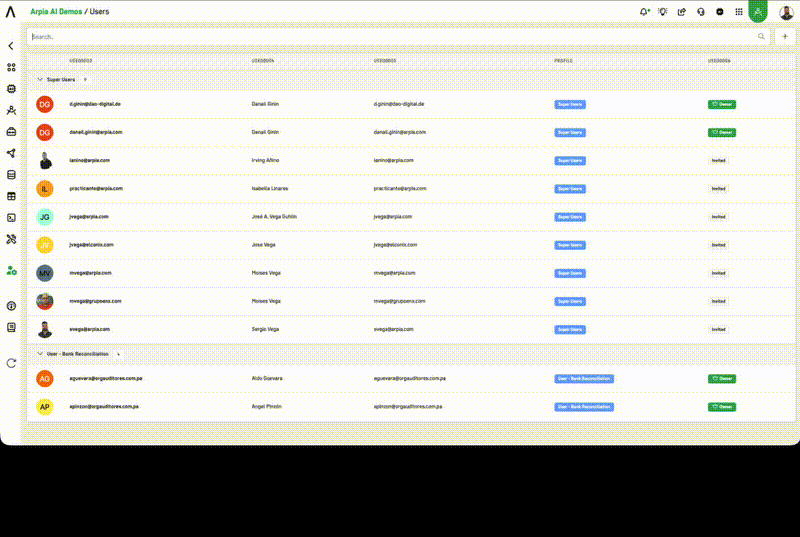Collapse the Super Users group
Image resolution: width=800 pixels, height=537 pixels.
[40, 80]
